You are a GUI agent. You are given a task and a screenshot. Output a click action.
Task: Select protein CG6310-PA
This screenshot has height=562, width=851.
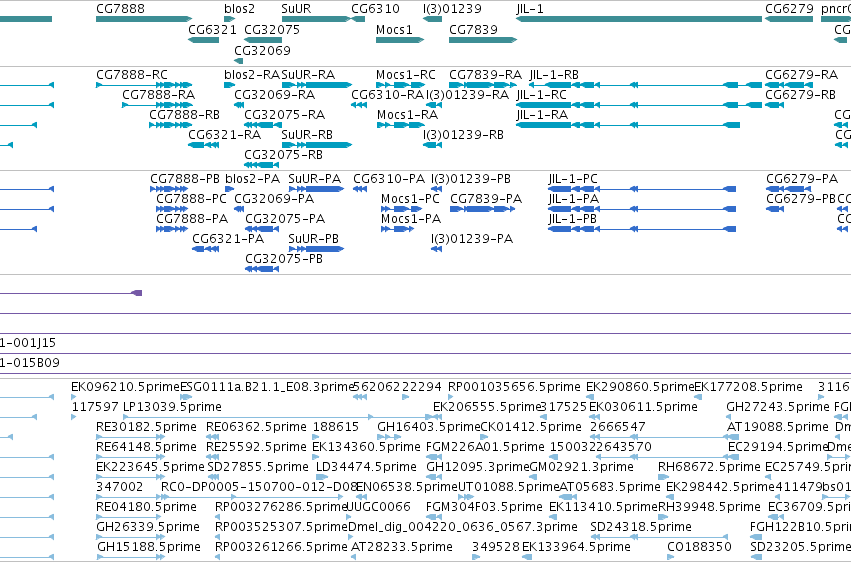[360, 189]
